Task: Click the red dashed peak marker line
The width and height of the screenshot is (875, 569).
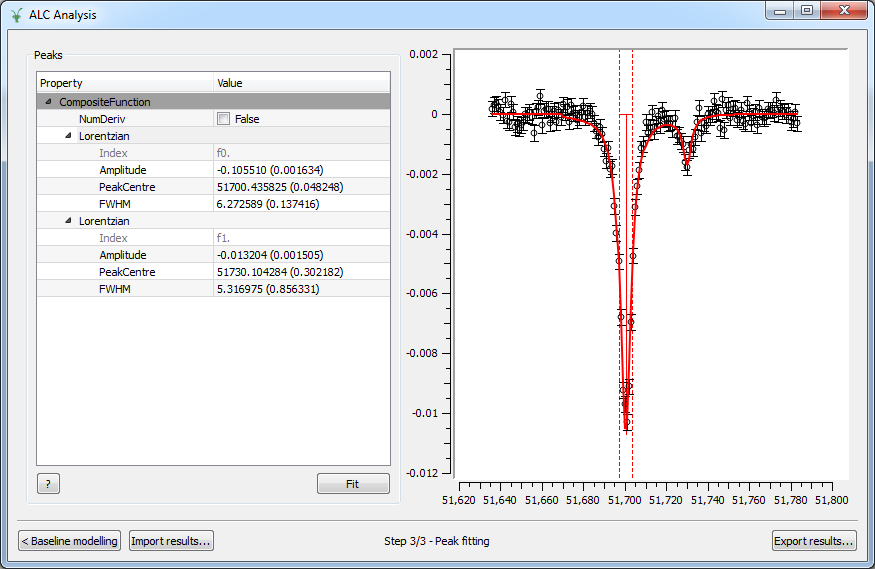Action: coord(632,300)
